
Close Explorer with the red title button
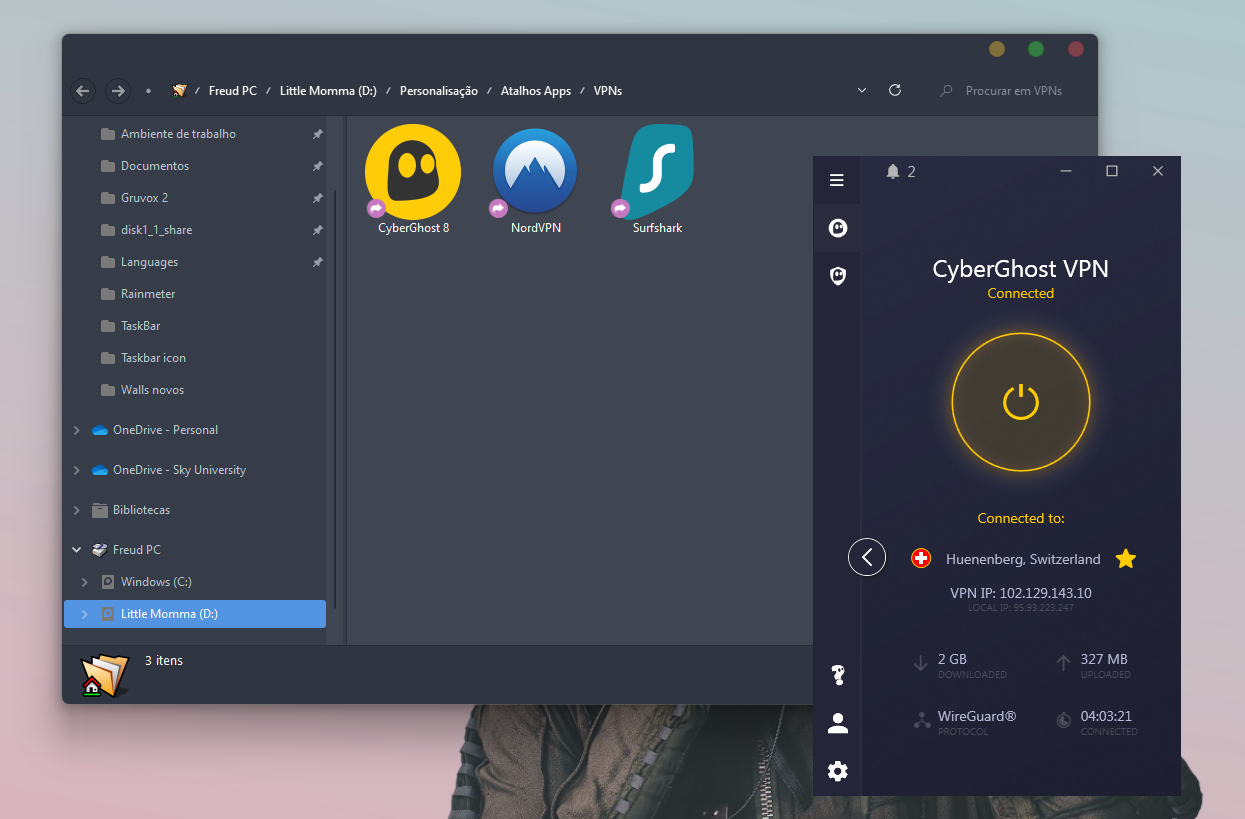pos(1076,49)
